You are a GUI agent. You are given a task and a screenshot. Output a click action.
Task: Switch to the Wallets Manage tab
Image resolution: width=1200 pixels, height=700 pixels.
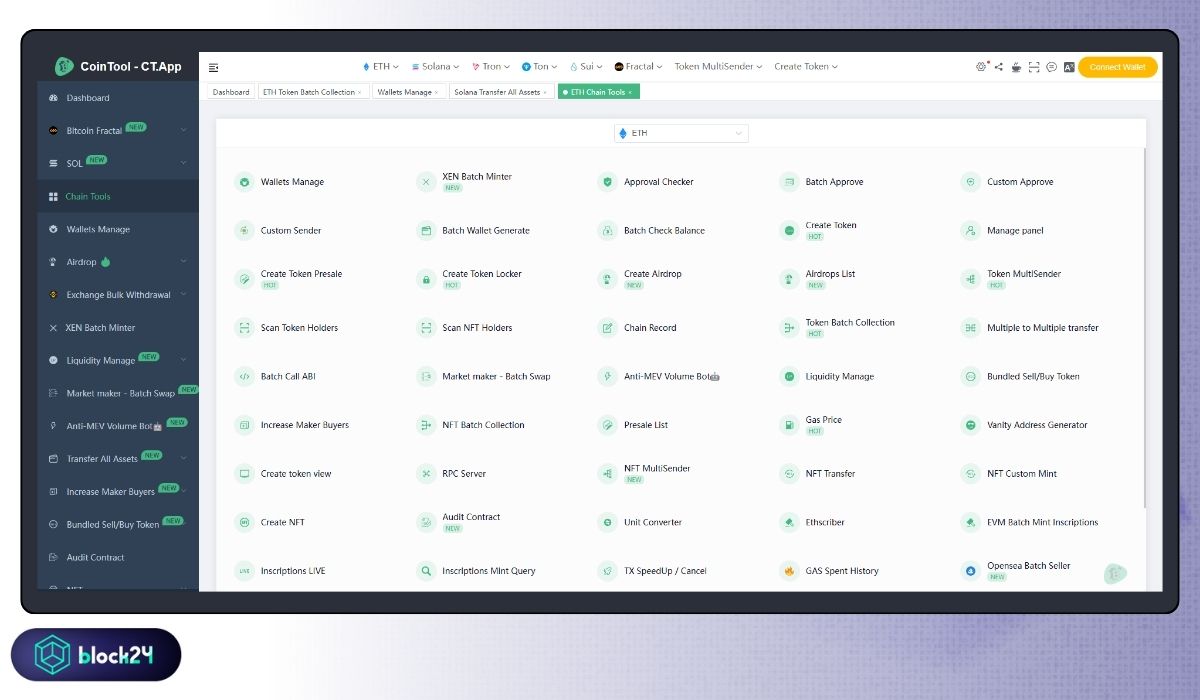408,92
